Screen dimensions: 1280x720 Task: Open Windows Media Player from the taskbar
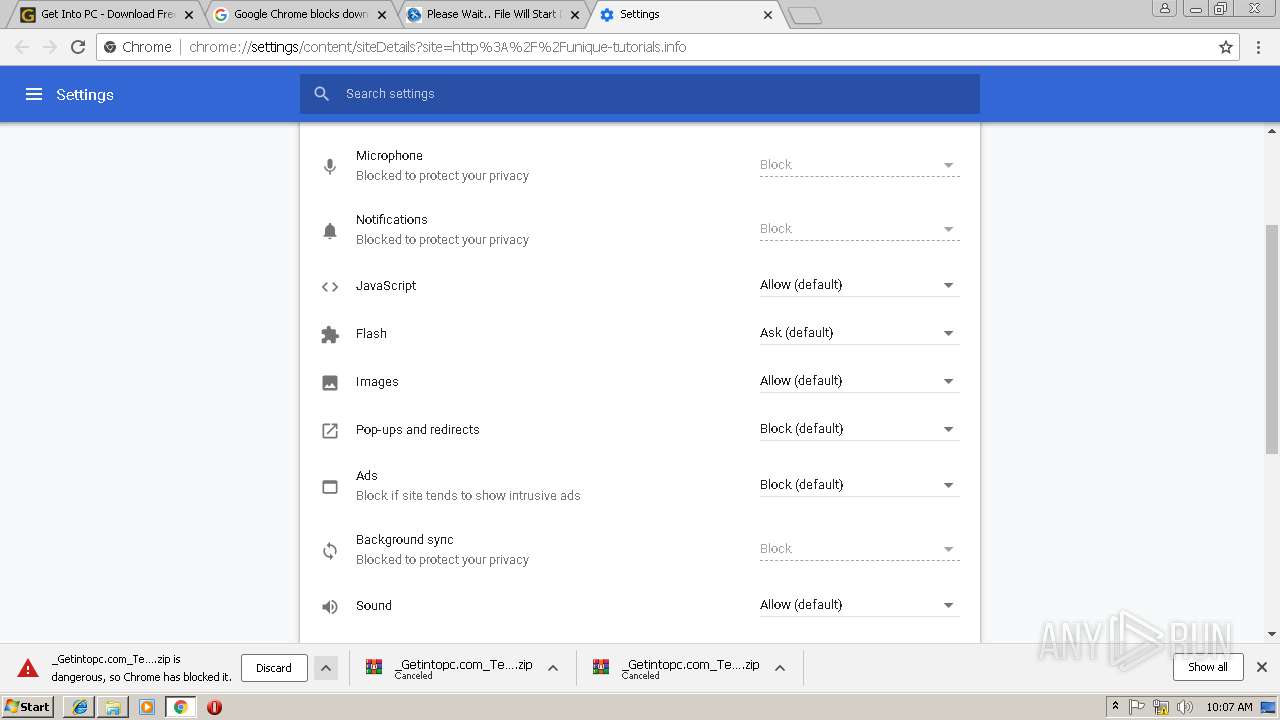click(x=147, y=707)
